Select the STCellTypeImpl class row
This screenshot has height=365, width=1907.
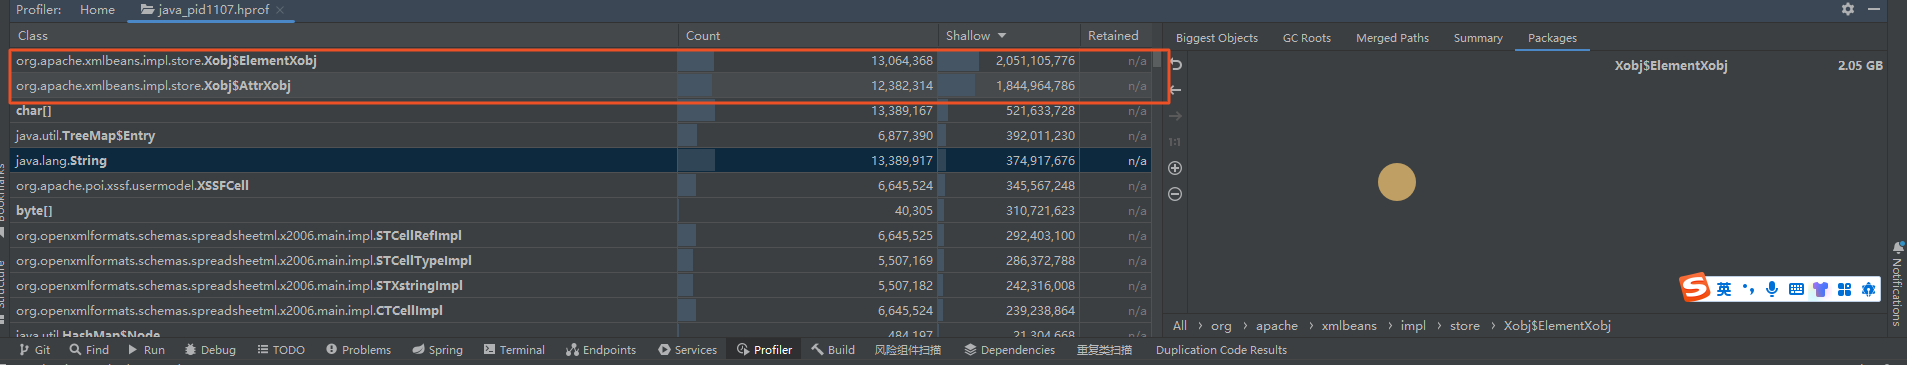click(580, 261)
